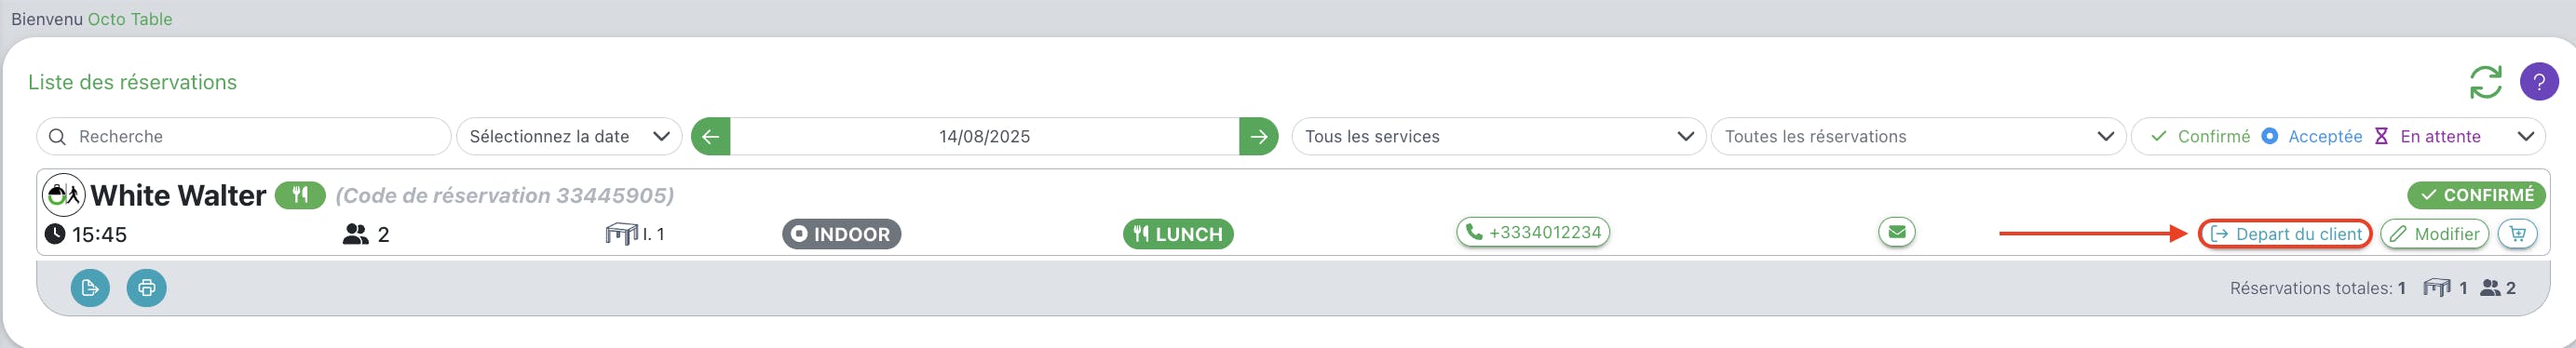Go to previous day with left arrow

coord(710,136)
